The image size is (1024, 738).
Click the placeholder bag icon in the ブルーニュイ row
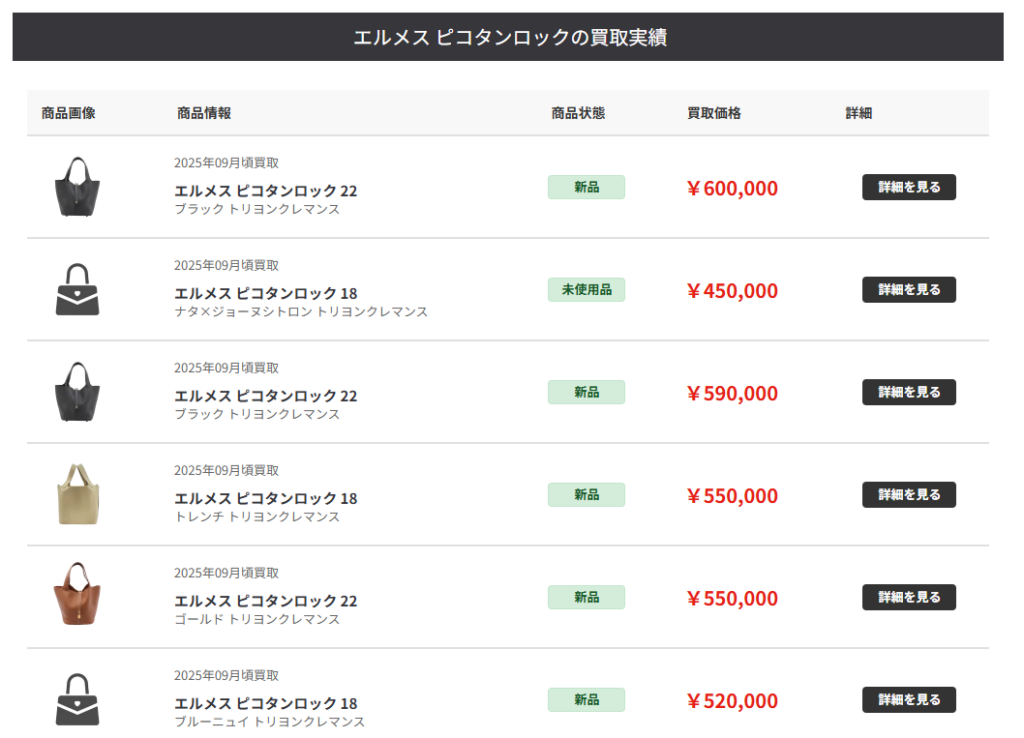pyautogui.click(x=77, y=699)
